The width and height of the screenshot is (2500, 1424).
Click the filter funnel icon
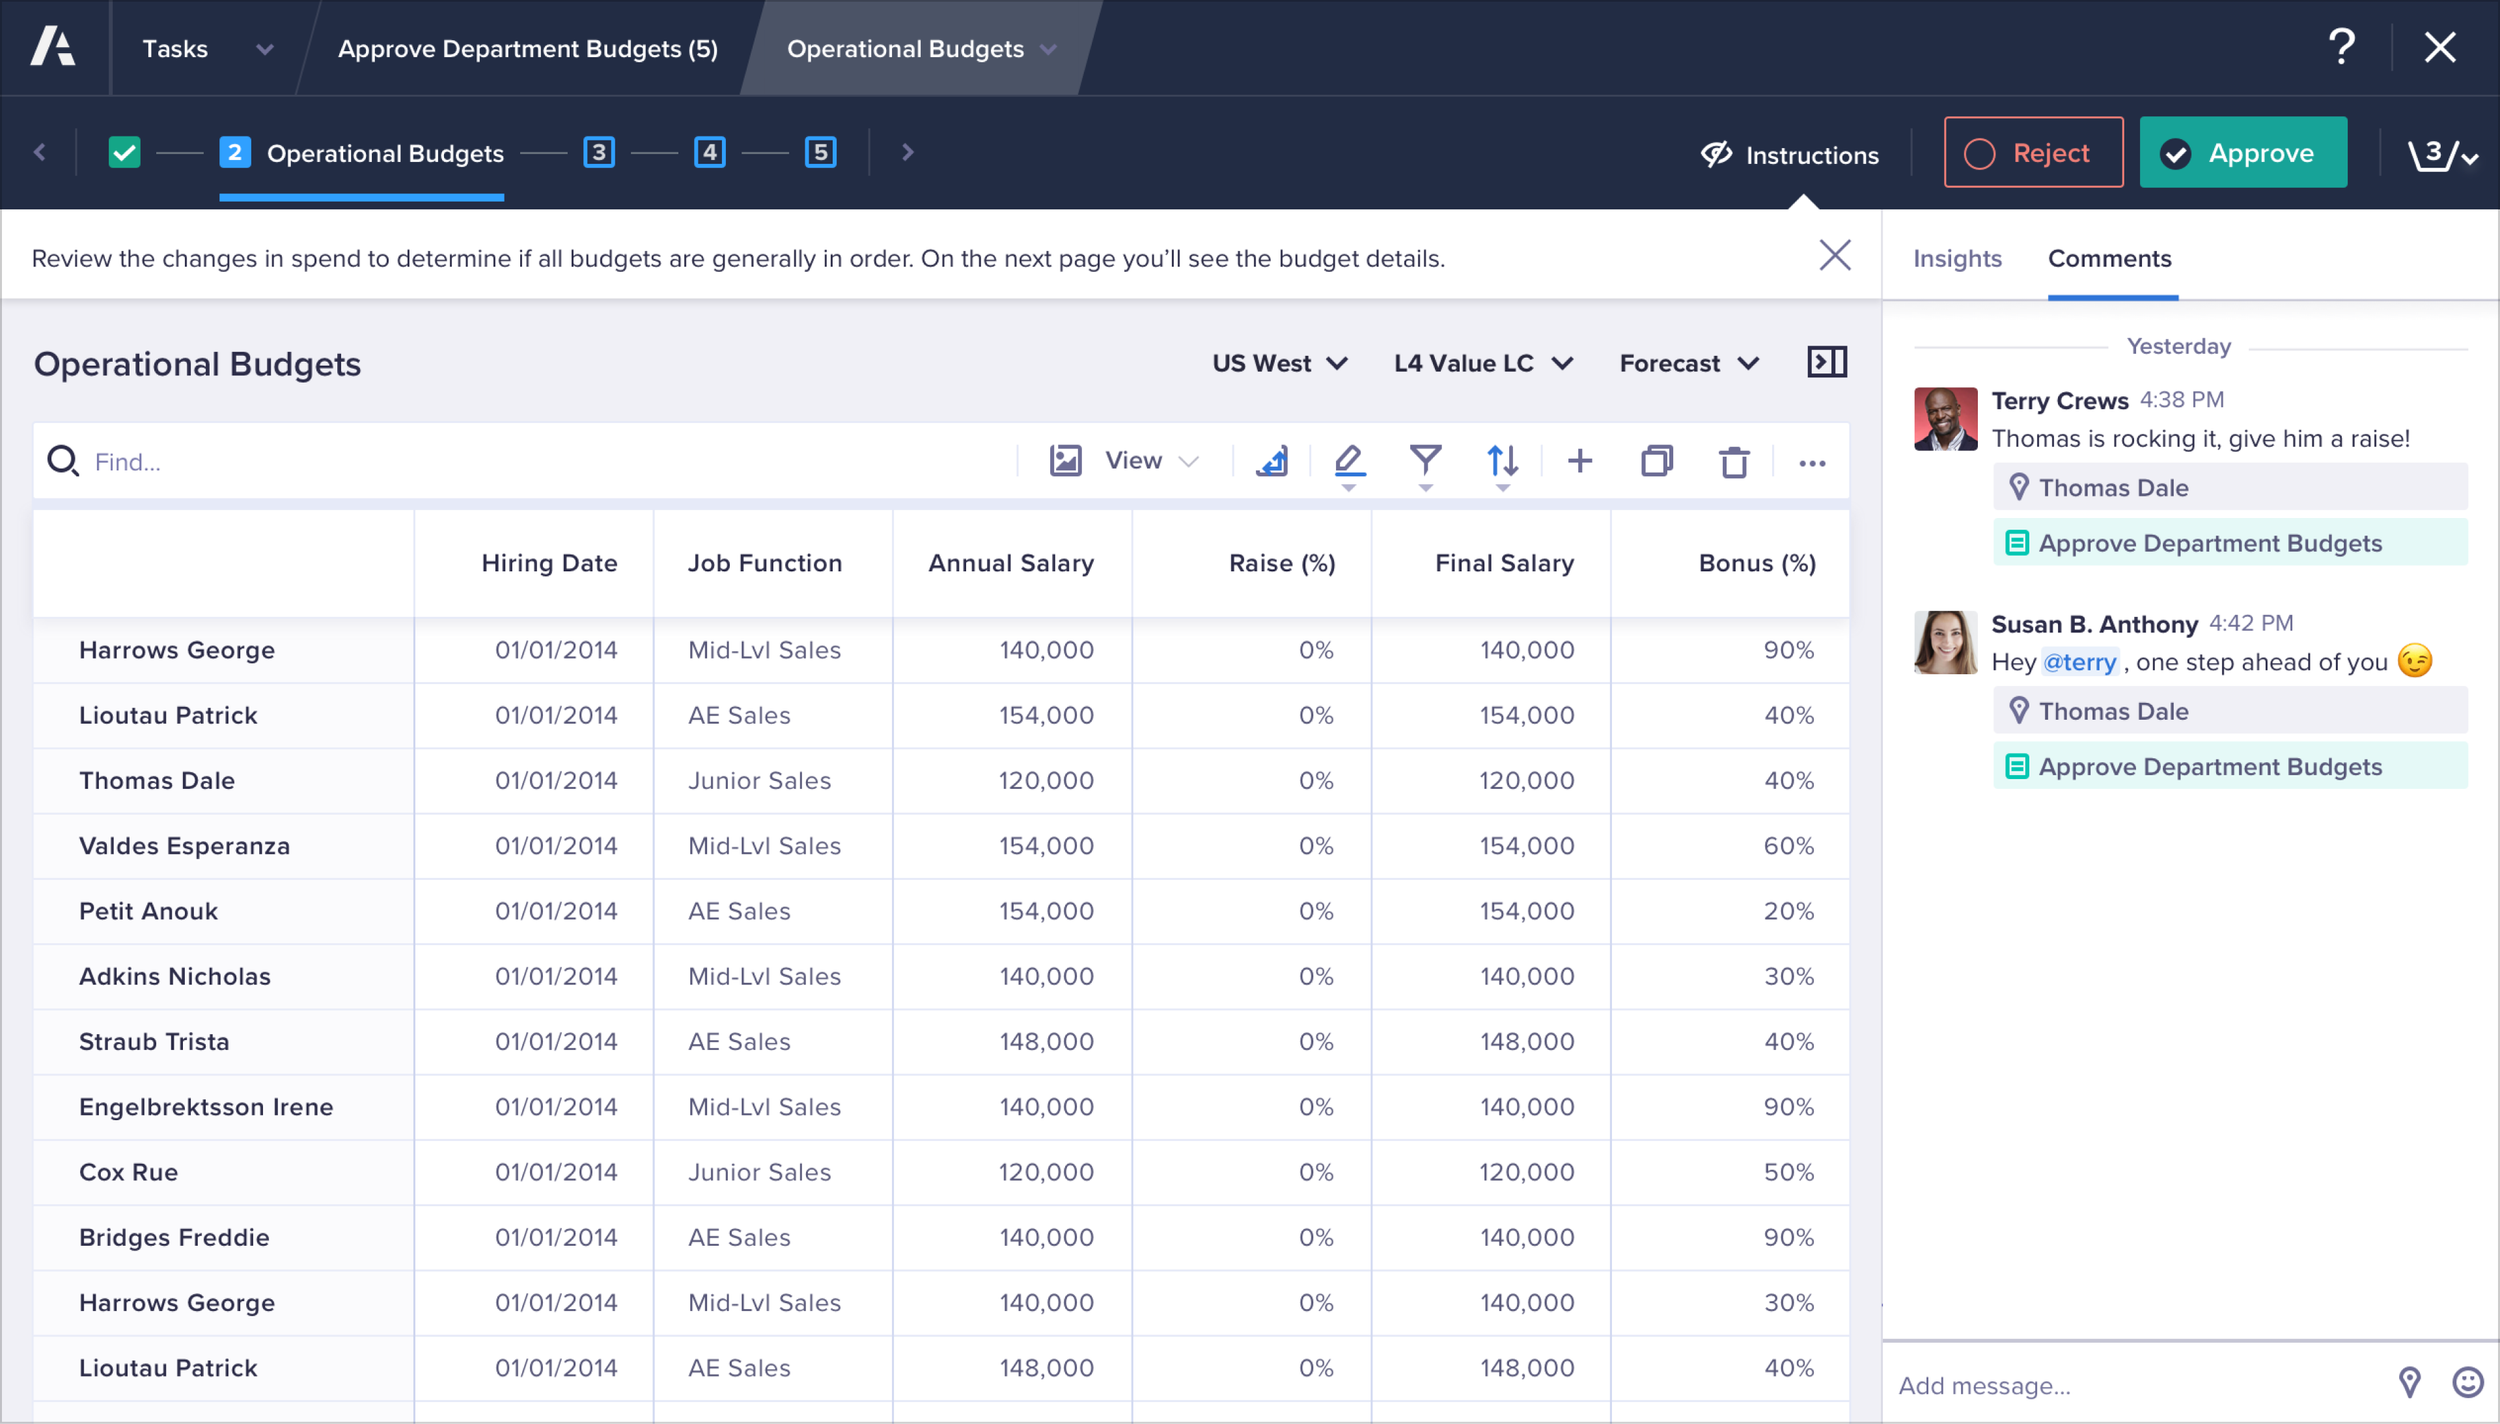coord(1425,460)
